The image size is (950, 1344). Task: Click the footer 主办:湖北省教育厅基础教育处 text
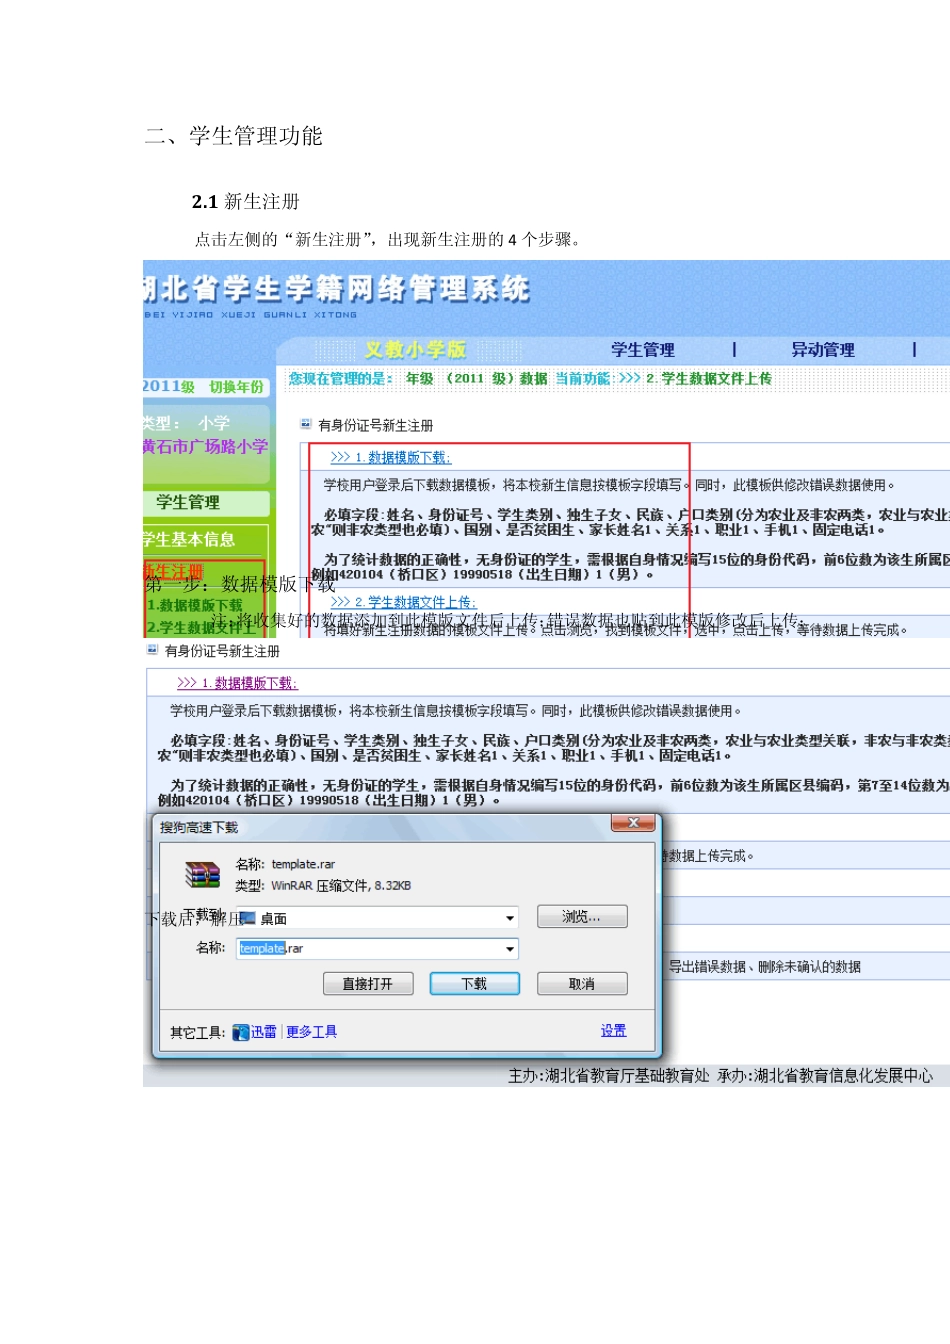pos(609,1076)
